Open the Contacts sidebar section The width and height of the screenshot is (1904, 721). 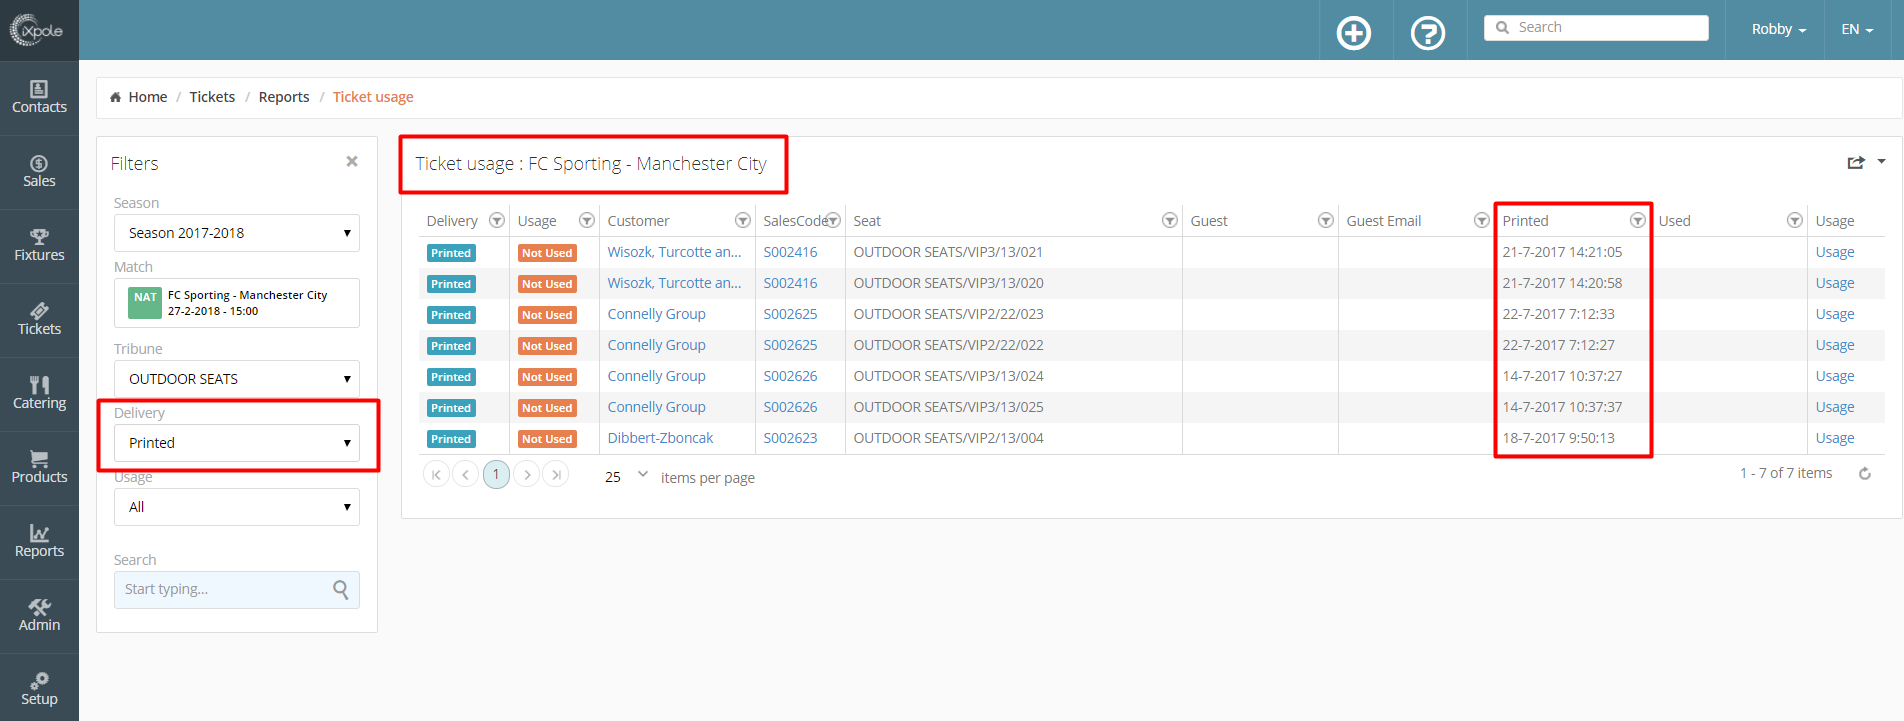(x=39, y=98)
